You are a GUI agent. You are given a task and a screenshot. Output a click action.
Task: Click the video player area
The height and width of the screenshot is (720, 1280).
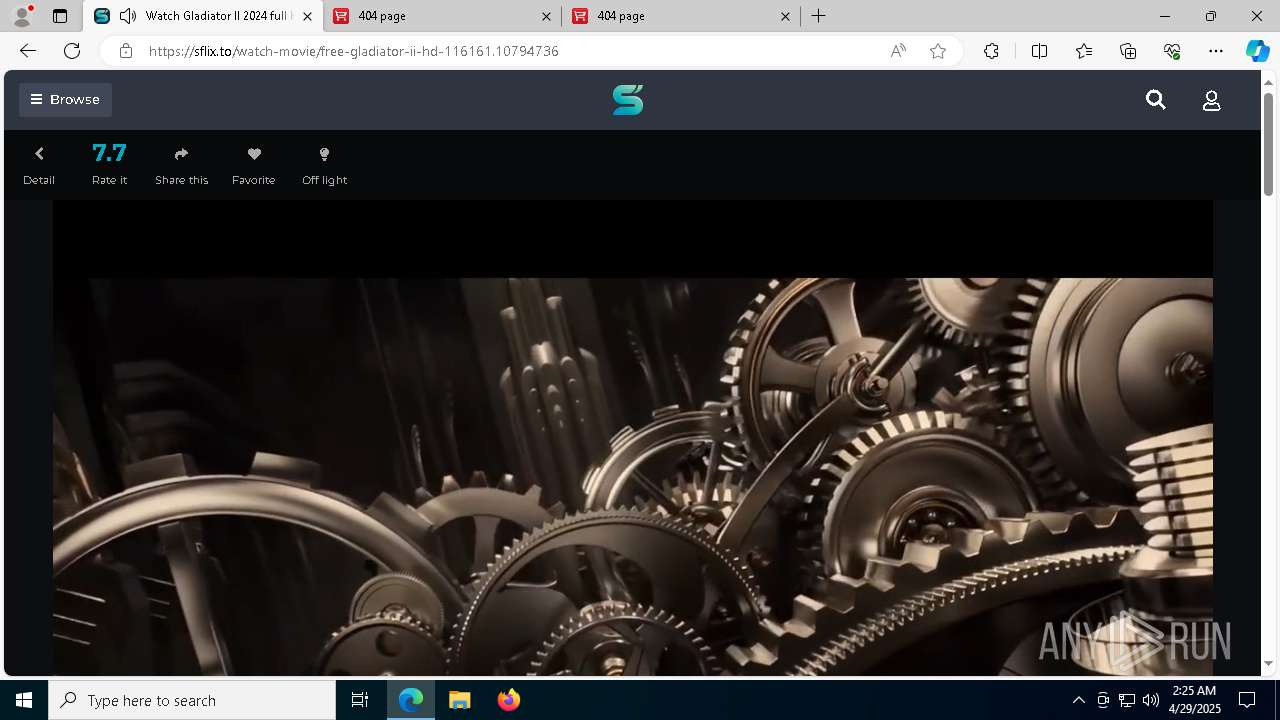pyautogui.click(x=632, y=438)
